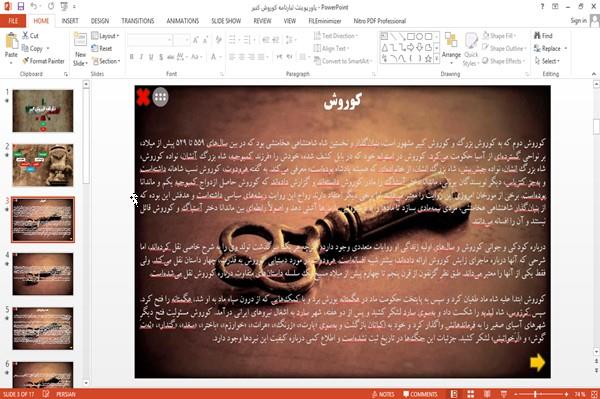Switch to TRANSITIONS tab
Viewport: 600px width, 399px height.
pos(138,21)
